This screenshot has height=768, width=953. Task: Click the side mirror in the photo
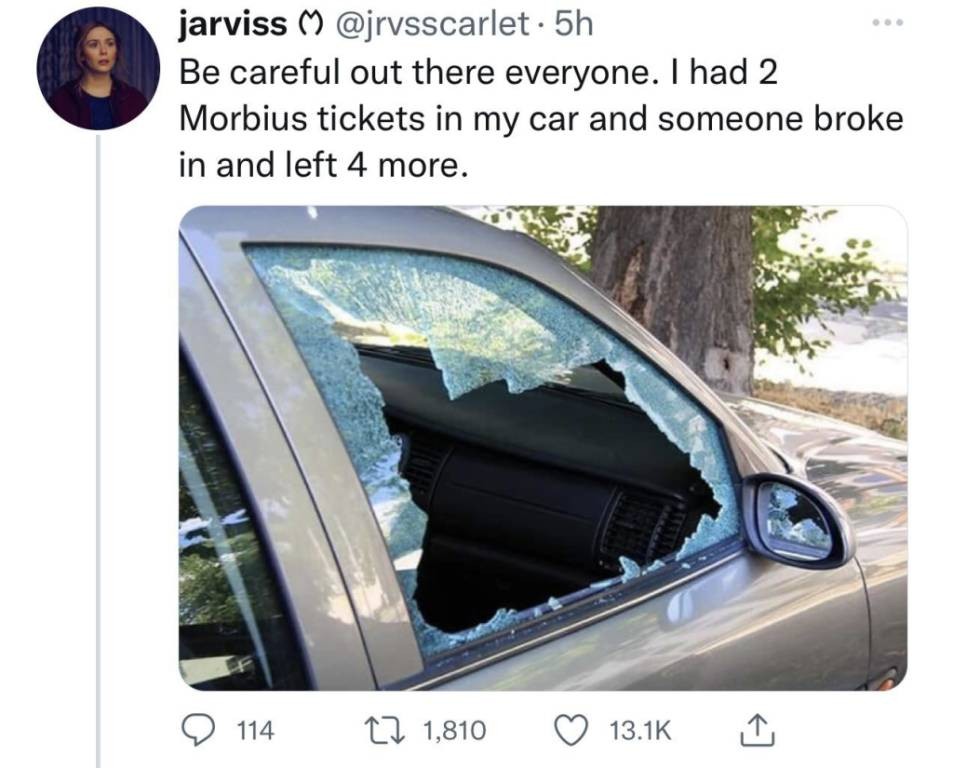(797, 521)
